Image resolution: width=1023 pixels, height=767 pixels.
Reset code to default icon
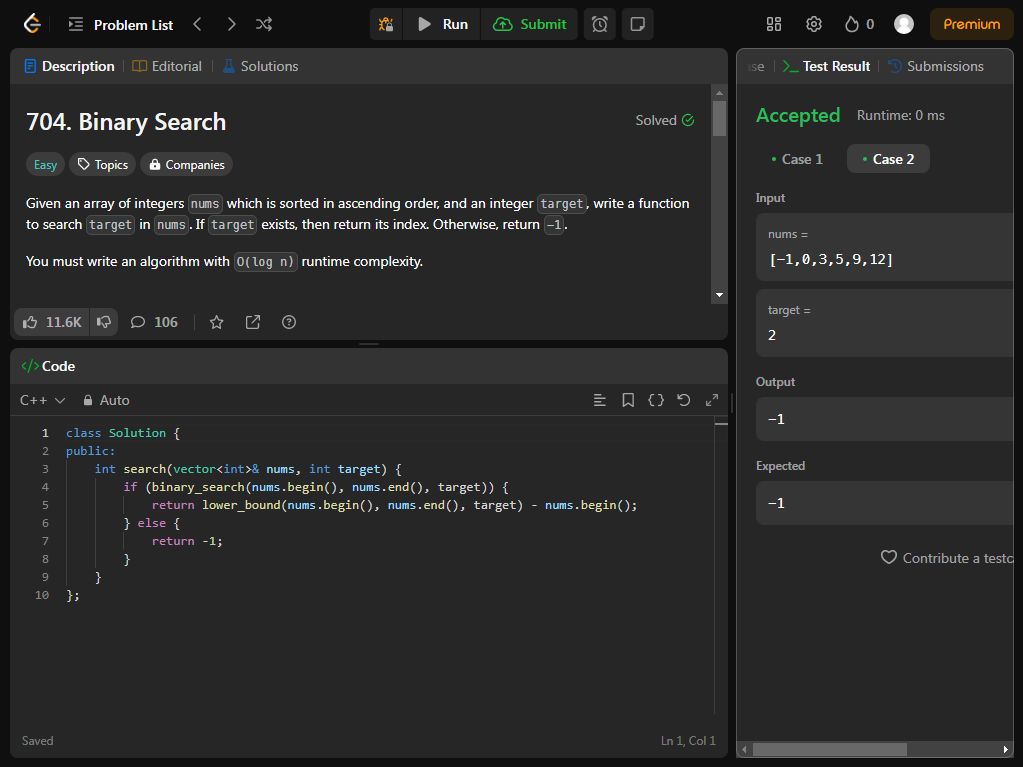coord(684,400)
